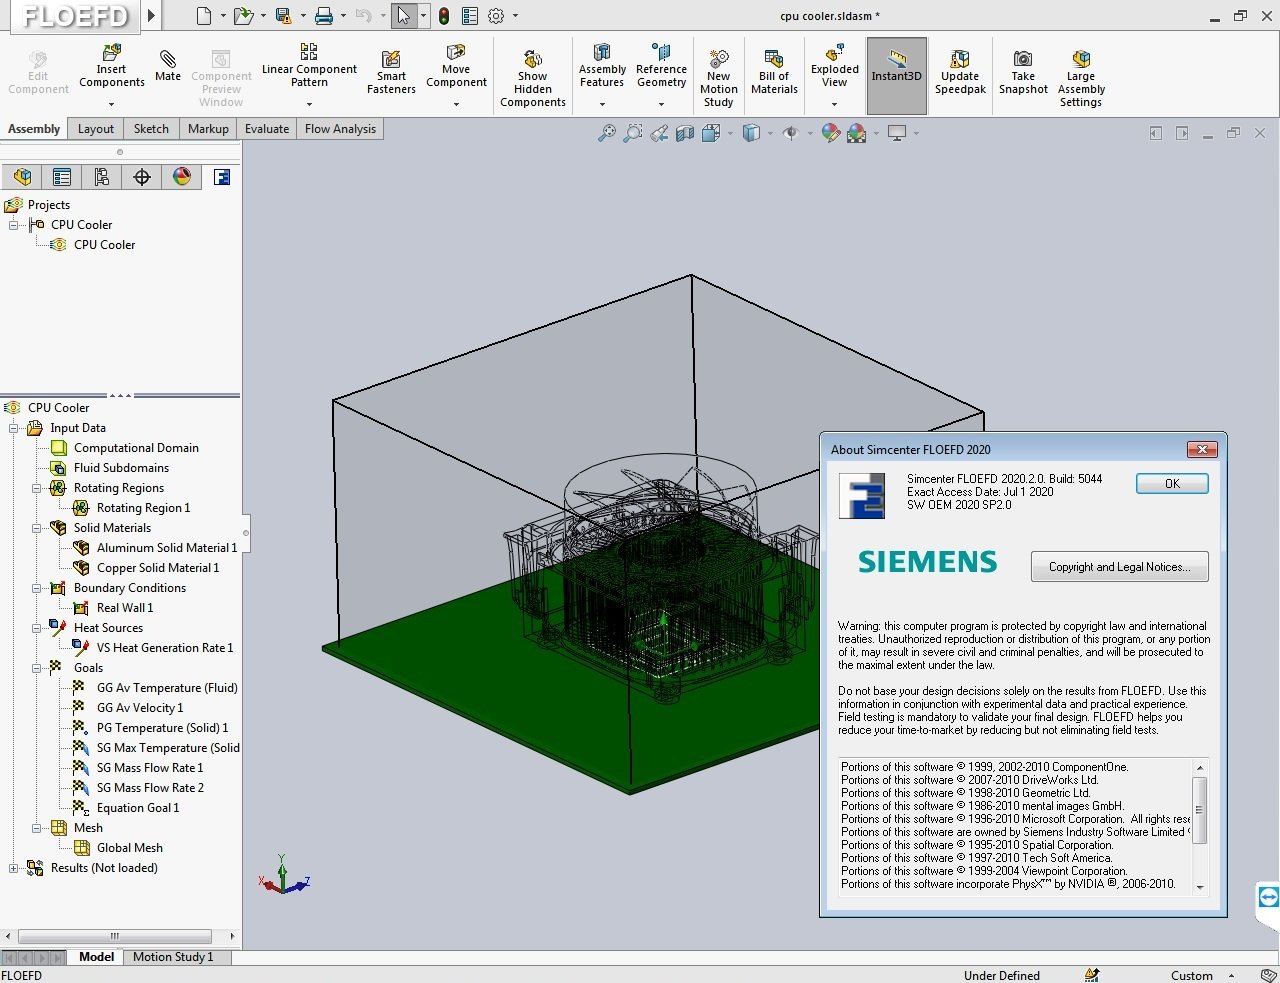1280x983 pixels.
Task: Open the Motion Study 1 tab
Action: [x=173, y=957]
